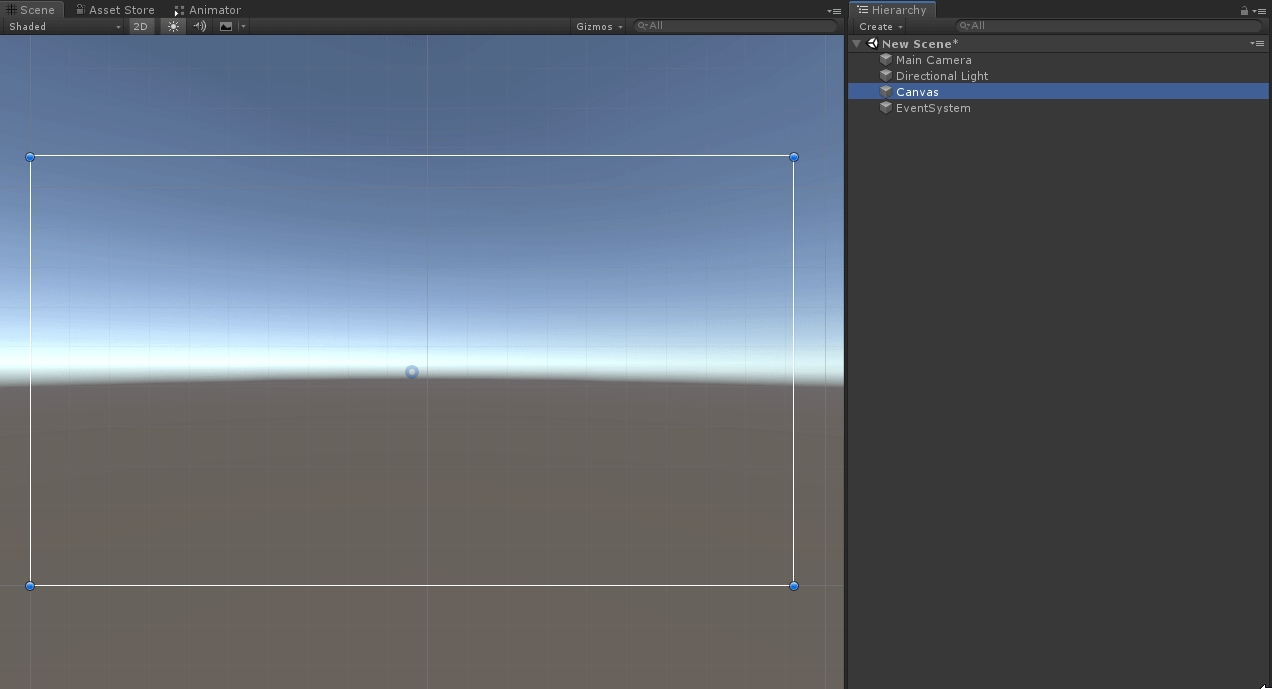This screenshot has height=689, width=1272.
Task: Toggle scene effects image icon
Action: click(226, 26)
